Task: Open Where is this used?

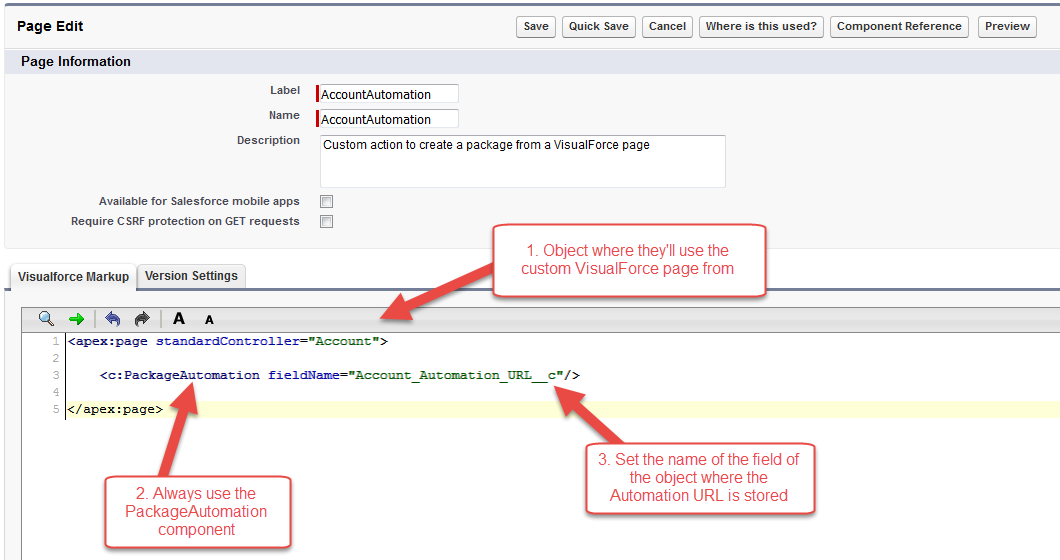Action: point(761,27)
